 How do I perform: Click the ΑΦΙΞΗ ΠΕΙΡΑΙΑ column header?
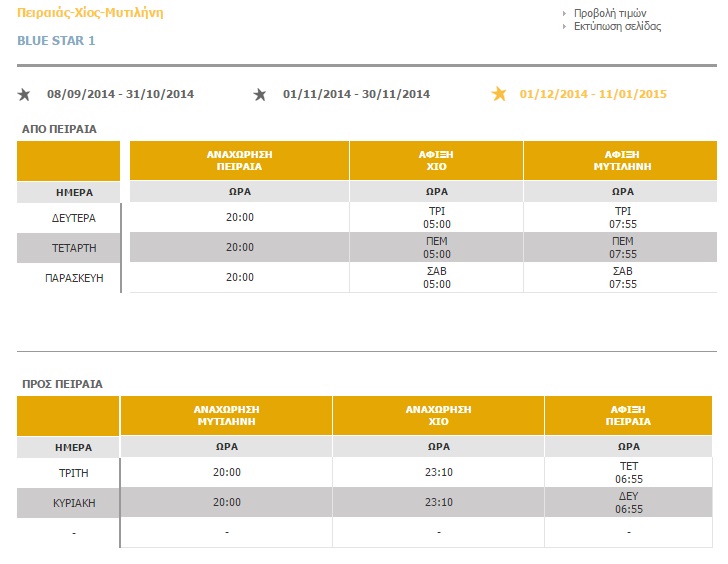629,415
